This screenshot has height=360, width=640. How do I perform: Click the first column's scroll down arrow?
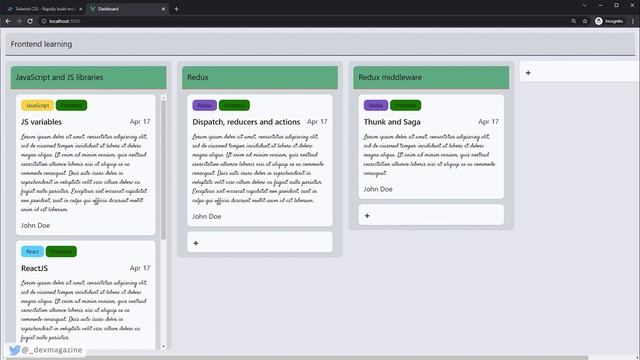(164, 346)
